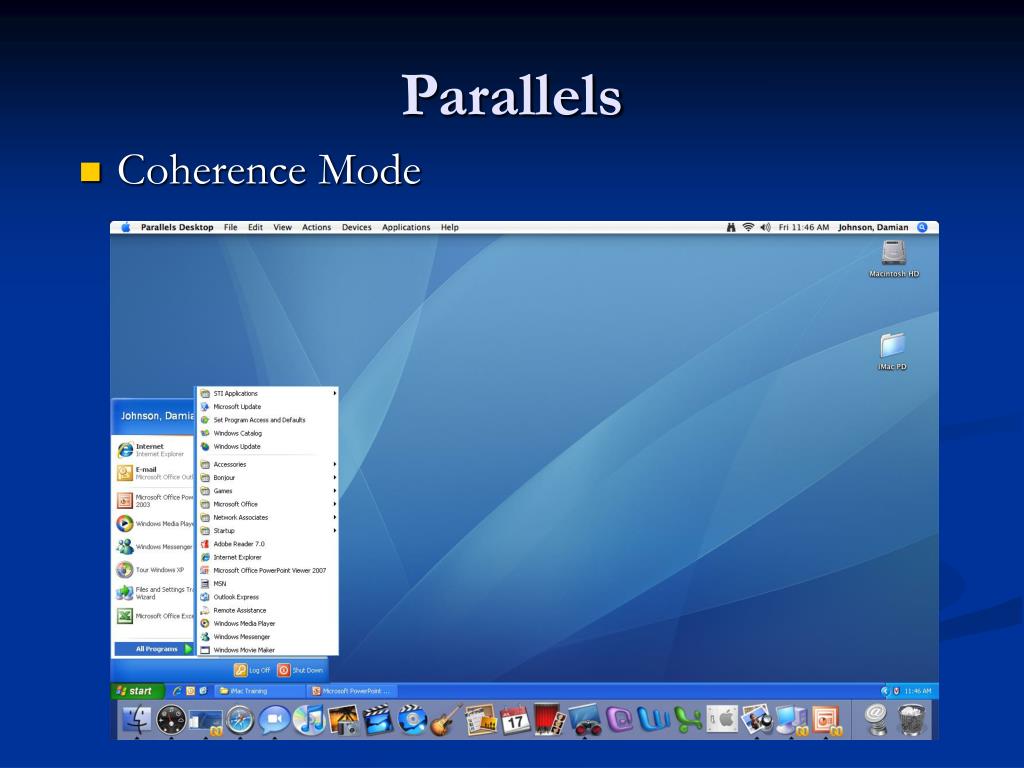The height and width of the screenshot is (768, 1024).
Task: Open System Preferences in the dock
Action: tap(722, 720)
